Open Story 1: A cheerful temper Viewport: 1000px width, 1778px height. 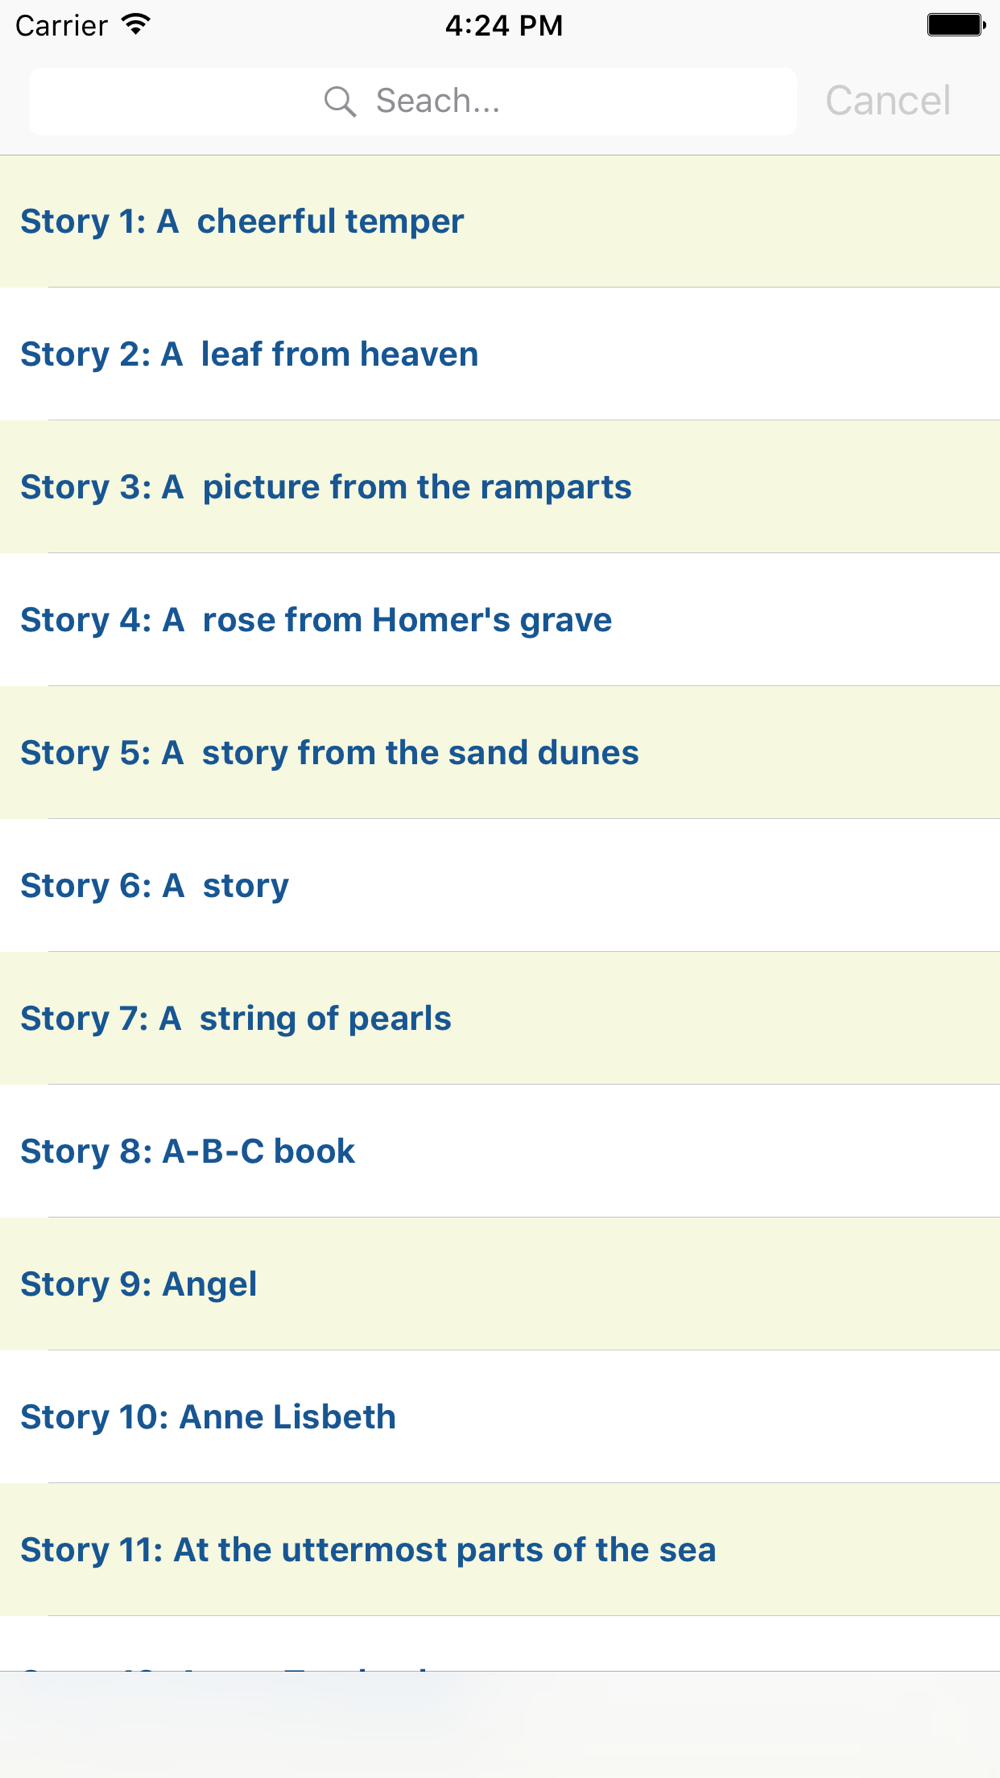[500, 221]
